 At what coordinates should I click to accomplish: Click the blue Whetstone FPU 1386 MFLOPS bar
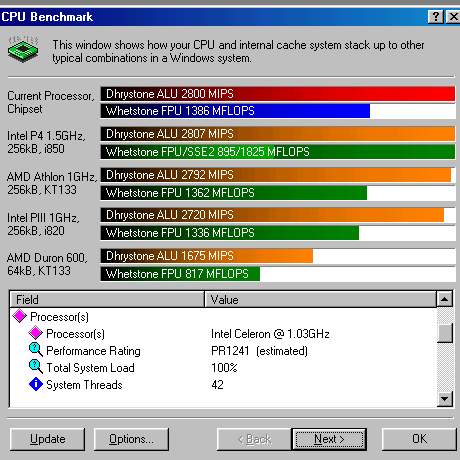coord(235,111)
